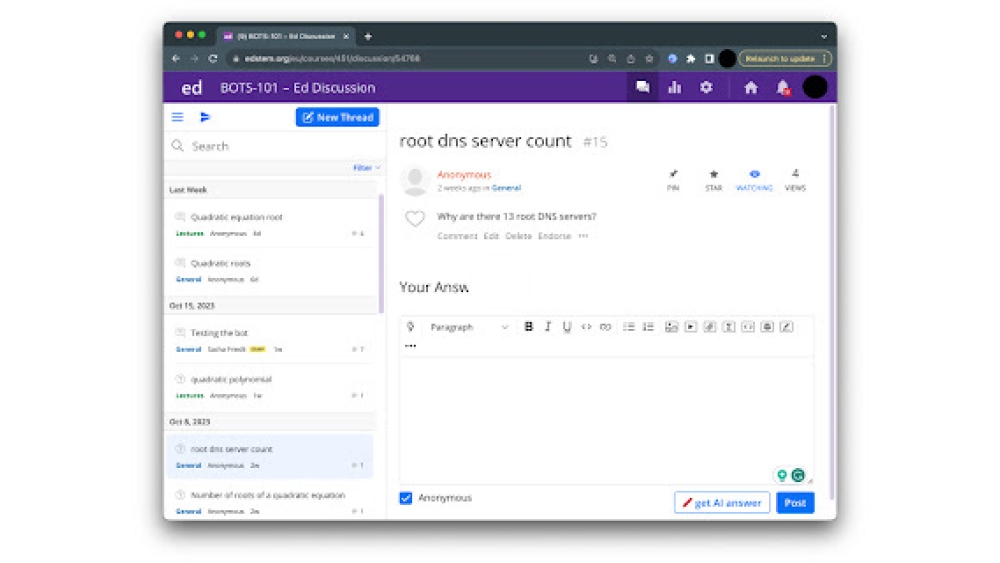
Task: Open a new browser tab
Action: (x=368, y=36)
